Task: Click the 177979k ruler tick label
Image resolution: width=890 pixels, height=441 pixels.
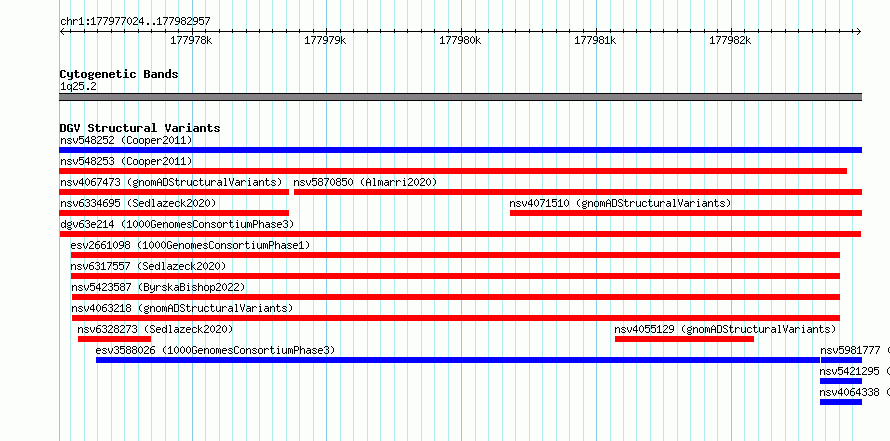Action: 325,40
